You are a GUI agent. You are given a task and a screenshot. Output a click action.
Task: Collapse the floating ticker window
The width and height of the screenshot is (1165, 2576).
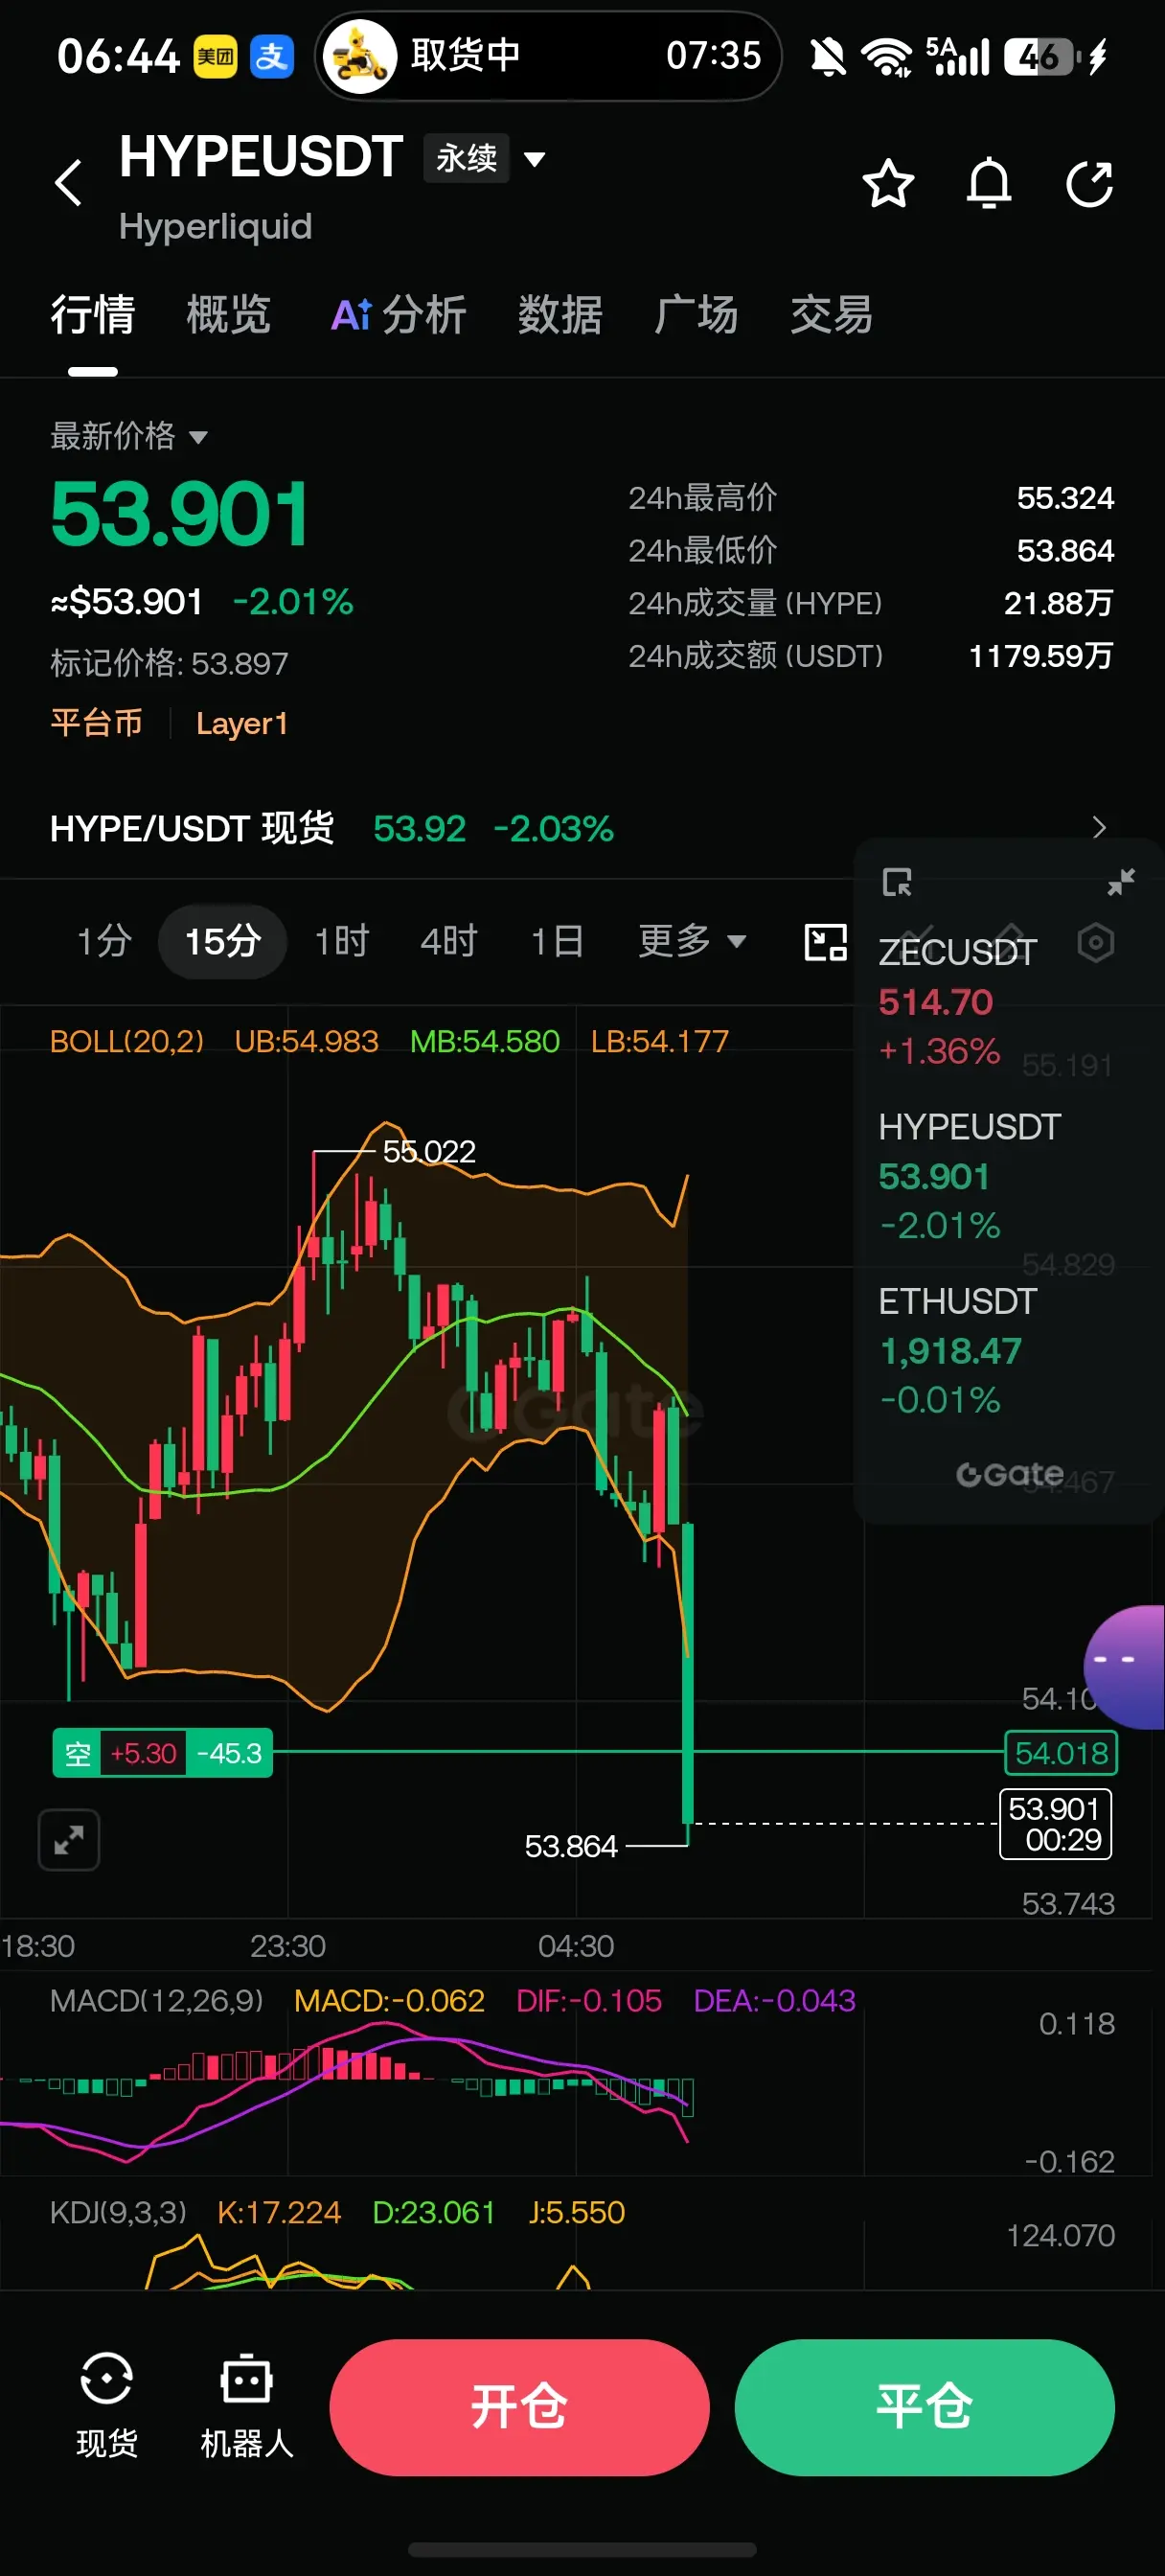(1121, 881)
